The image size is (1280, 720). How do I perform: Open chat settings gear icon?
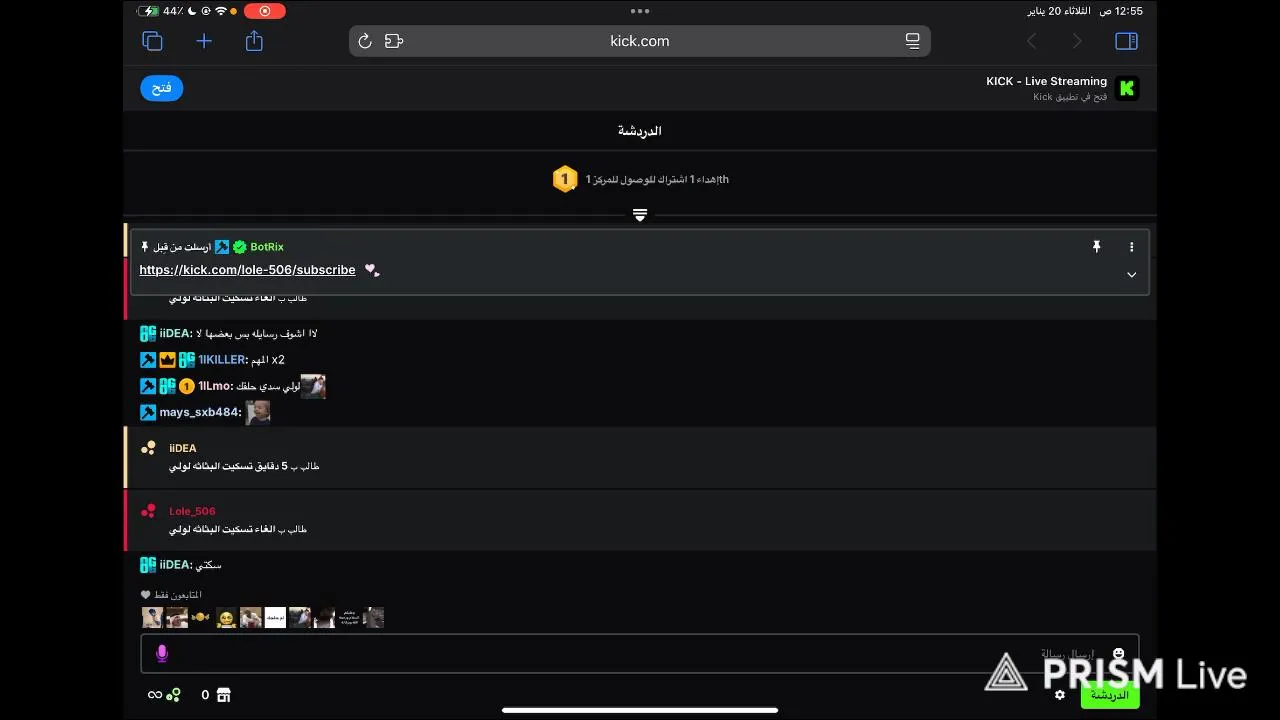1060,695
